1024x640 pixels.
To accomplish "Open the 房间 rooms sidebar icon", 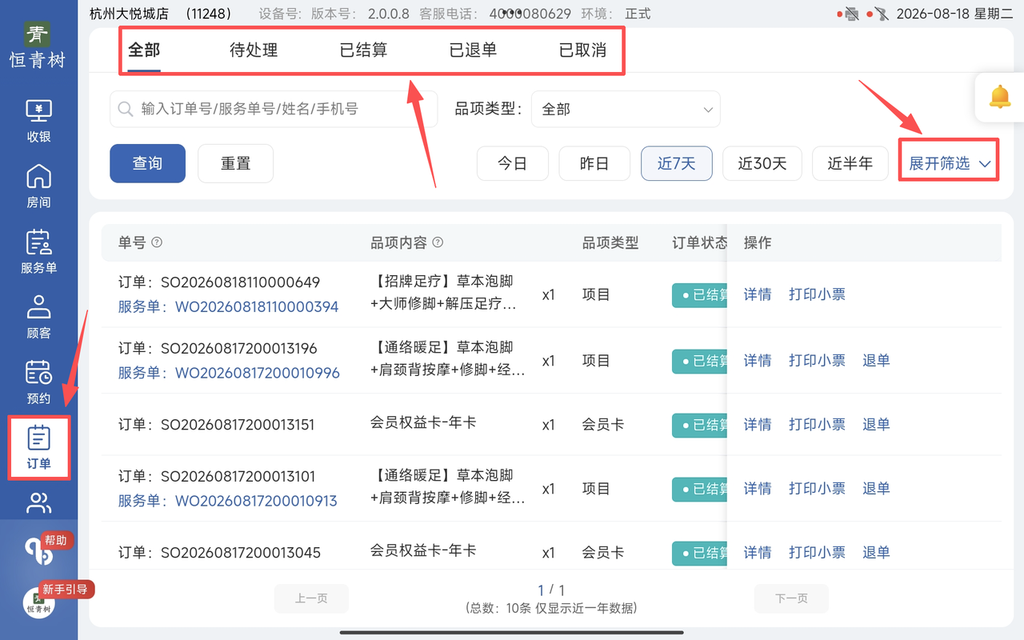I will coord(39,186).
